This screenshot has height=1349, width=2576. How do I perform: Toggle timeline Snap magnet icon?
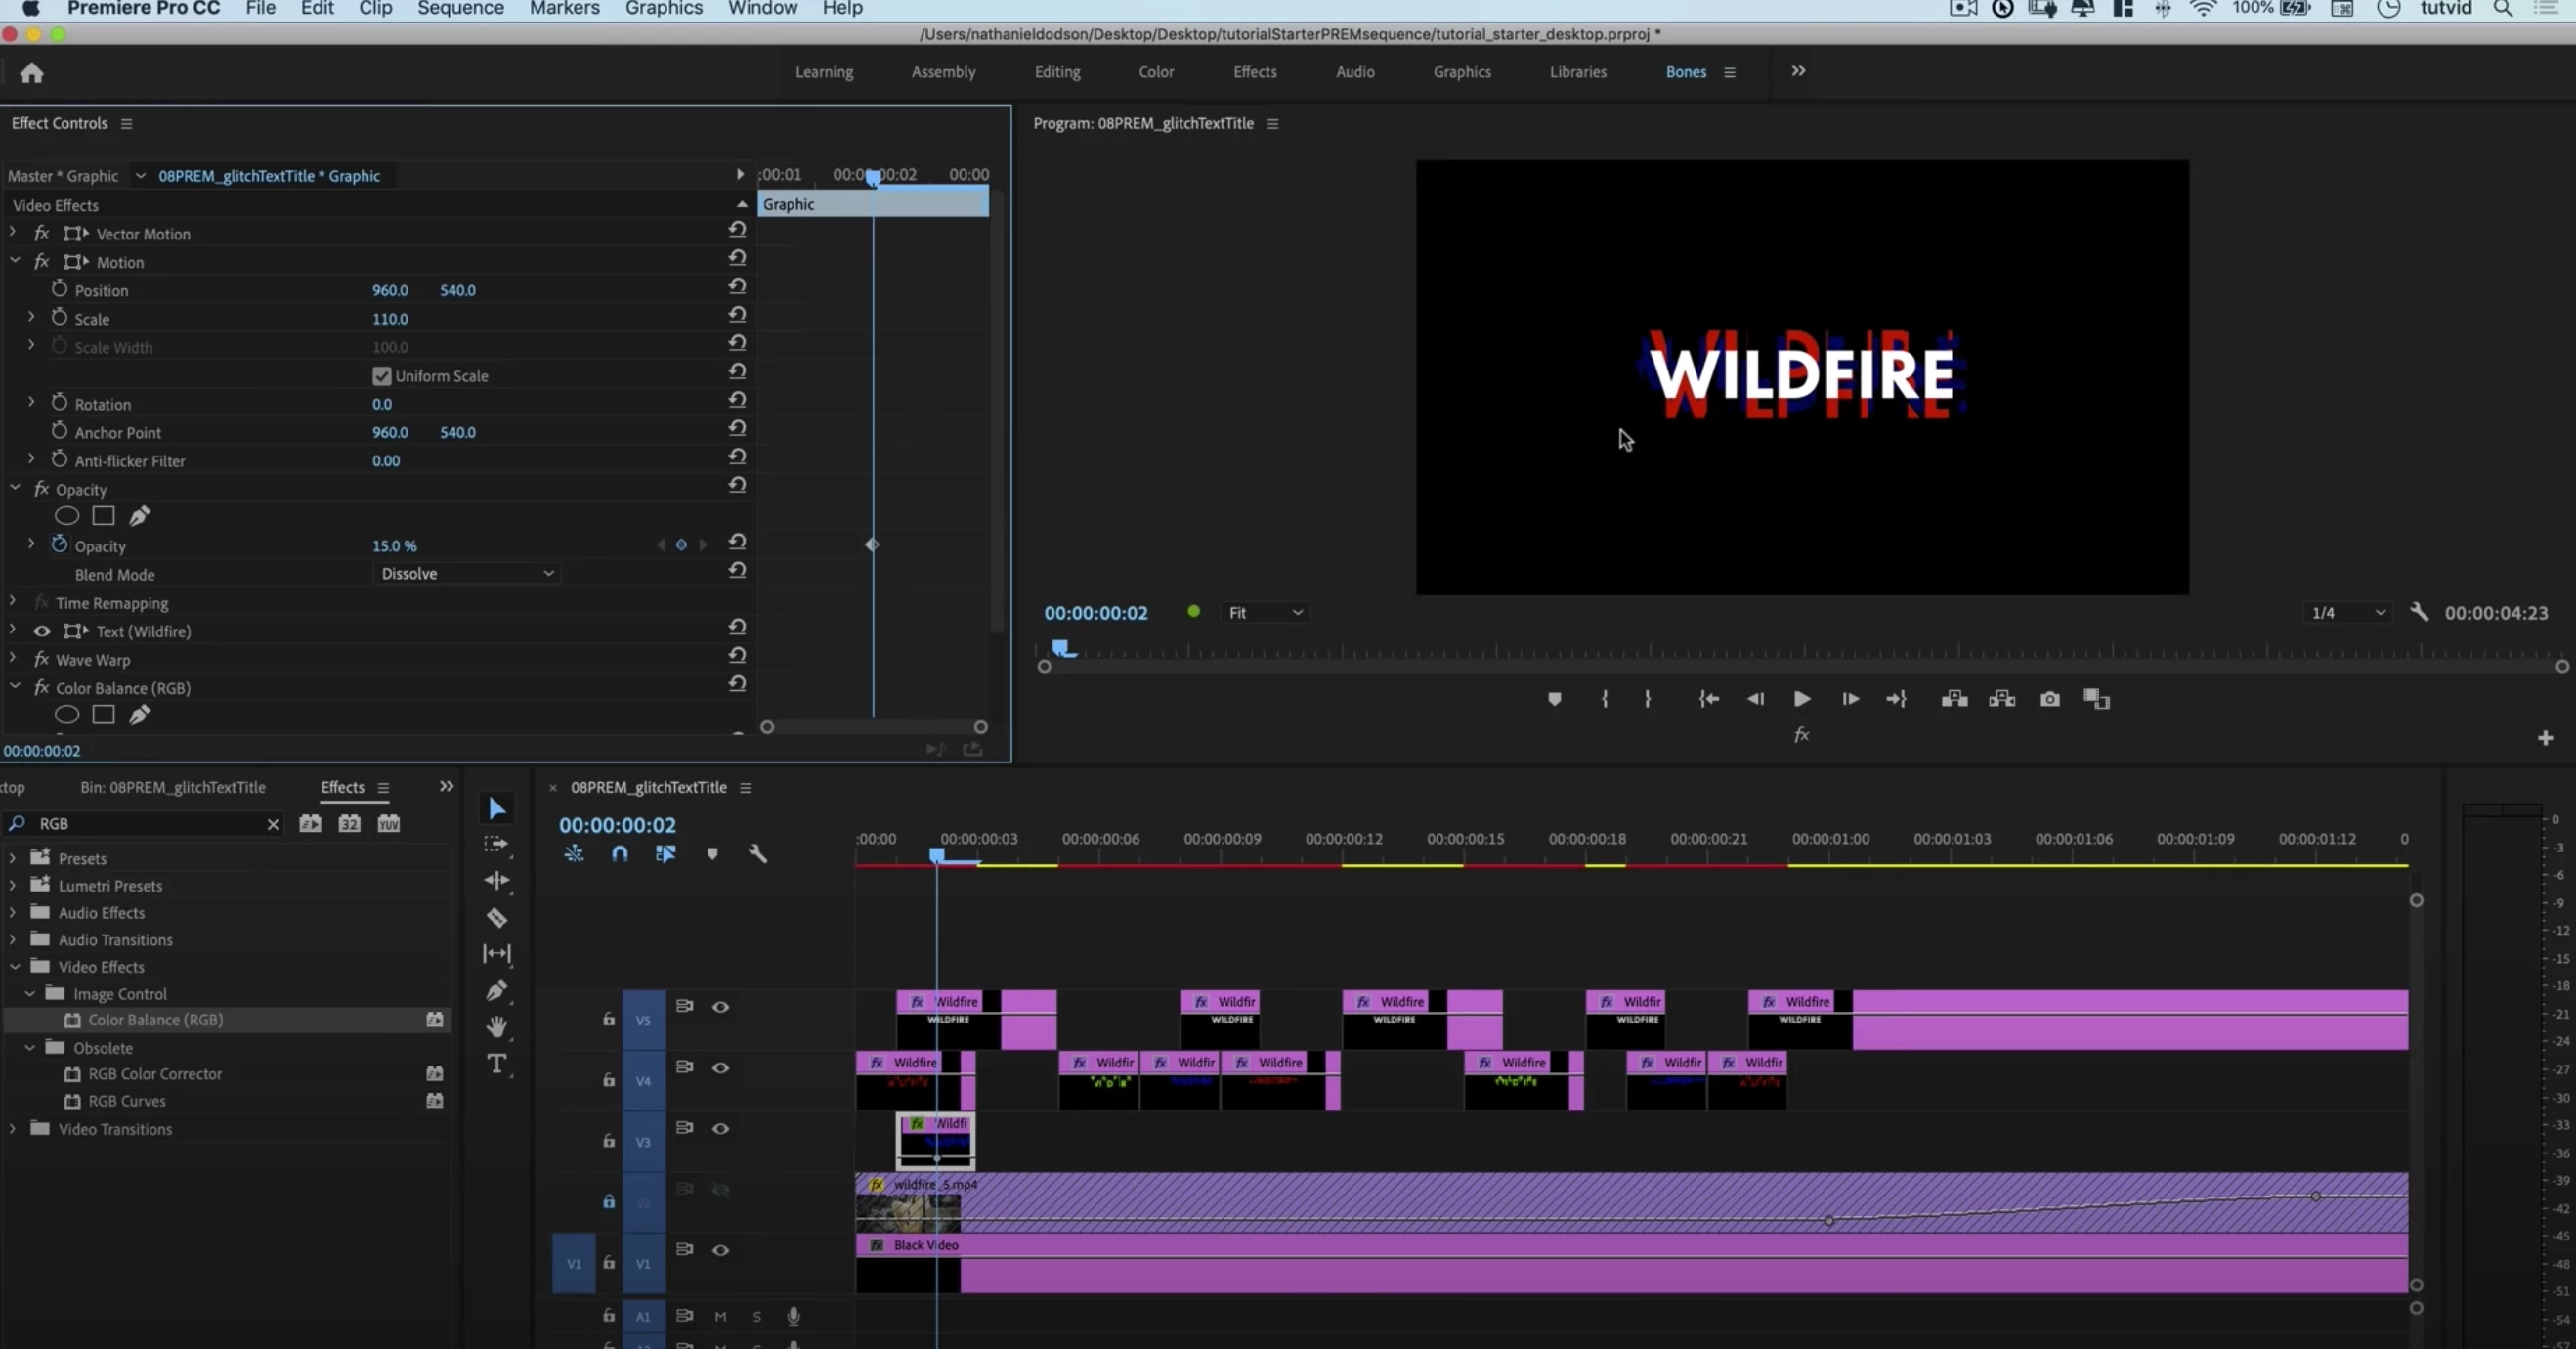pyautogui.click(x=620, y=853)
